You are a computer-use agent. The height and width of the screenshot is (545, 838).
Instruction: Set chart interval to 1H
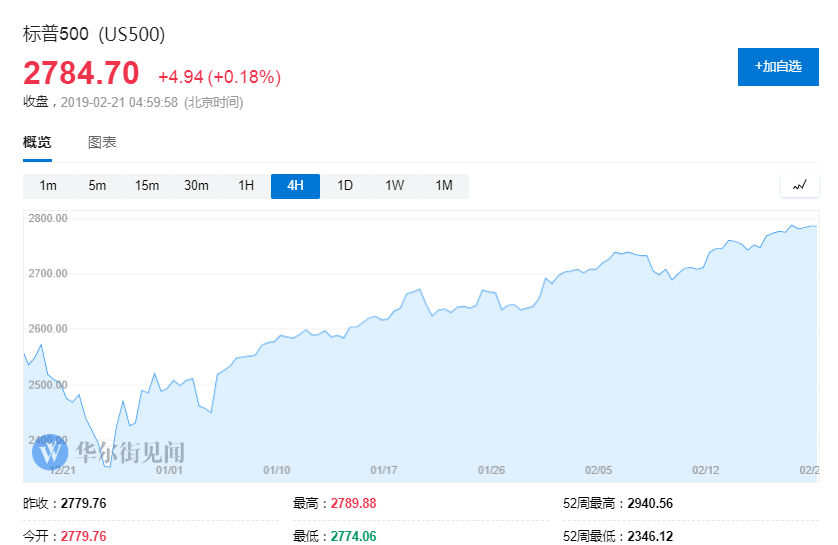click(x=246, y=186)
